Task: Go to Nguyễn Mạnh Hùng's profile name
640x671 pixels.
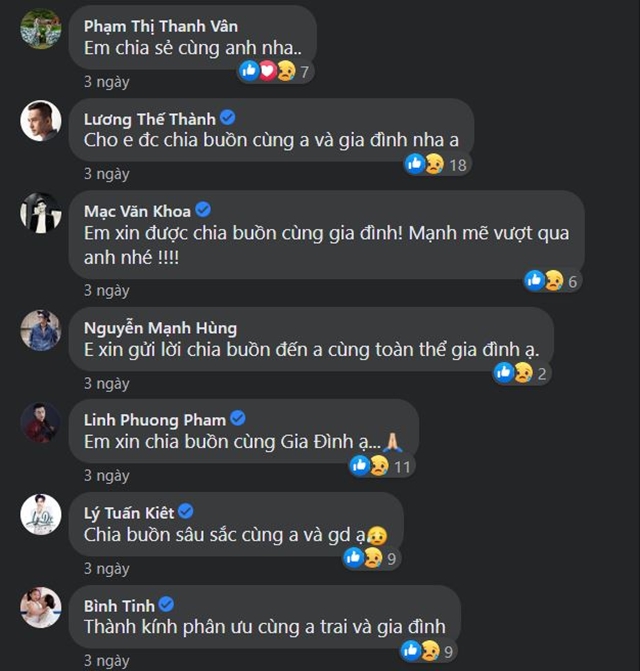Action: [160, 327]
